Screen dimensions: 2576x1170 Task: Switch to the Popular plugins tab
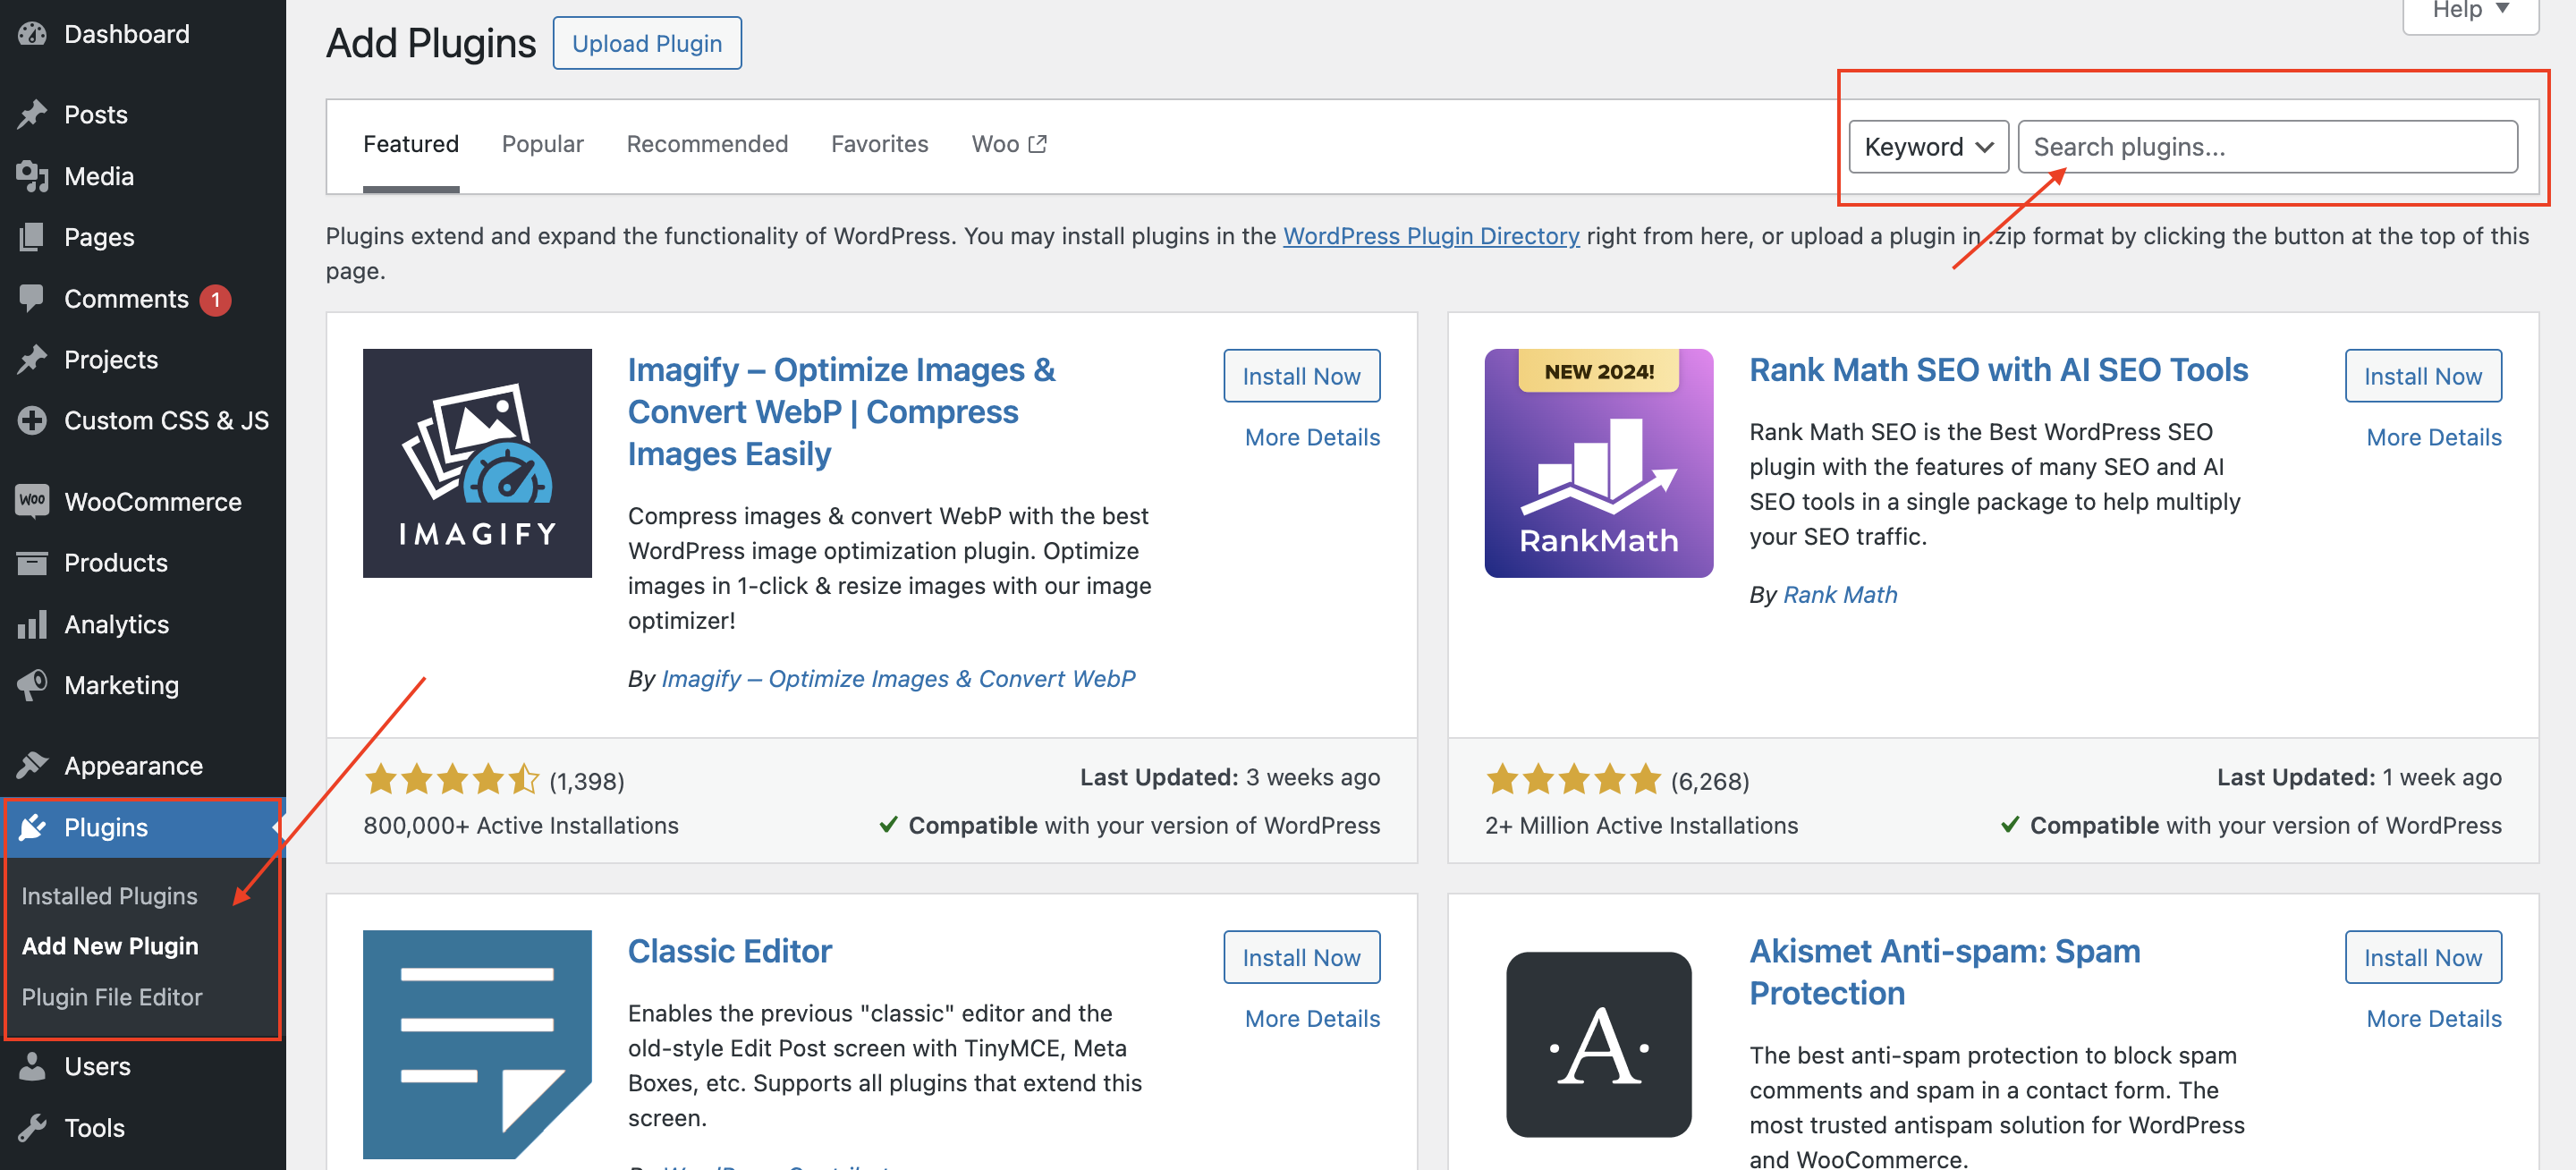[542, 144]
